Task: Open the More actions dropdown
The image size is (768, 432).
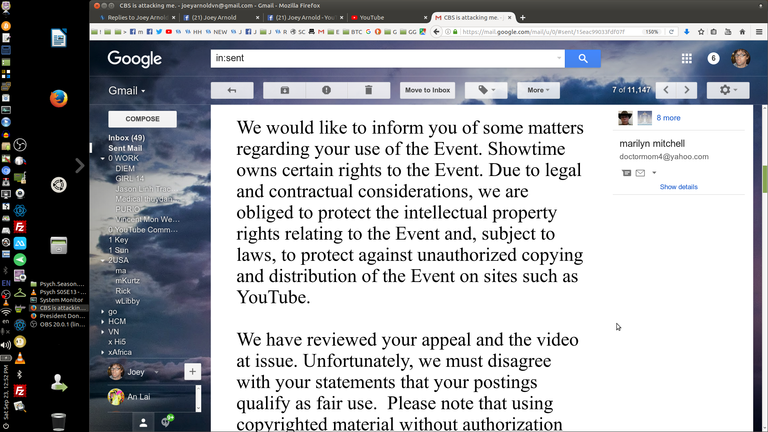Action: click(538, 90)
